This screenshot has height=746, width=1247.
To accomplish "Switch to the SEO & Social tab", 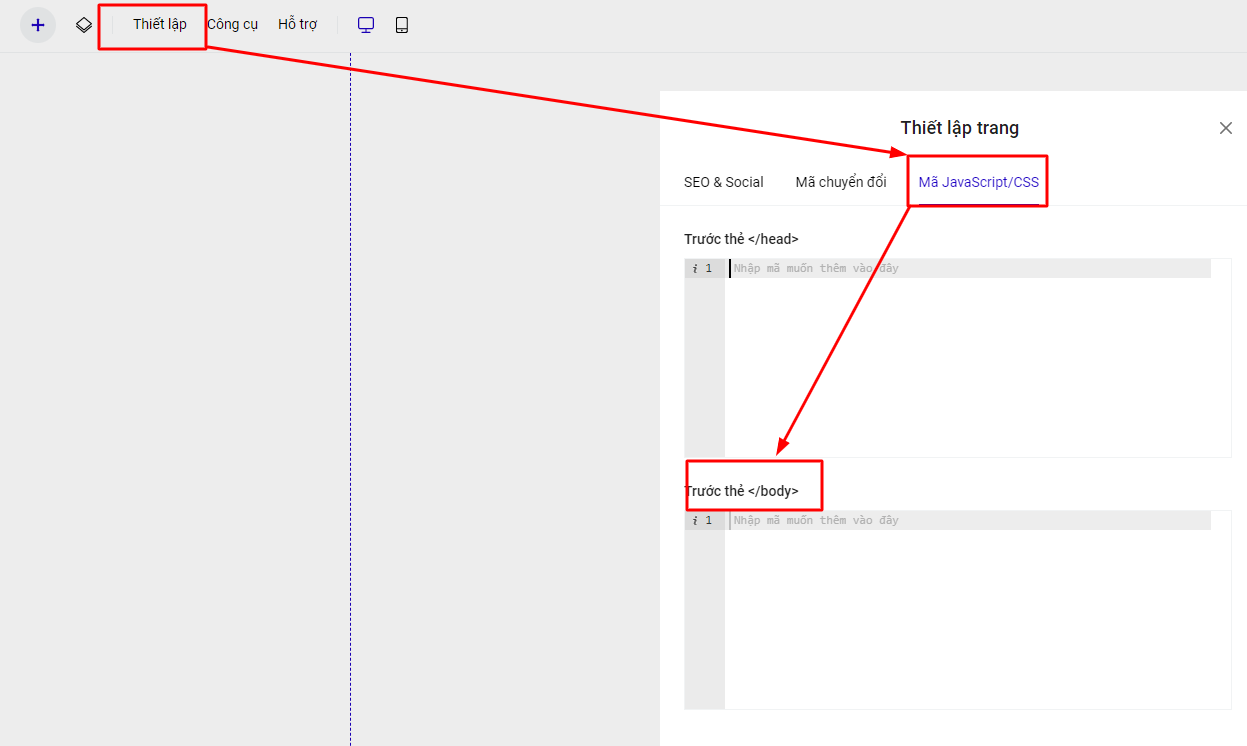I will (x=723, y=182).
